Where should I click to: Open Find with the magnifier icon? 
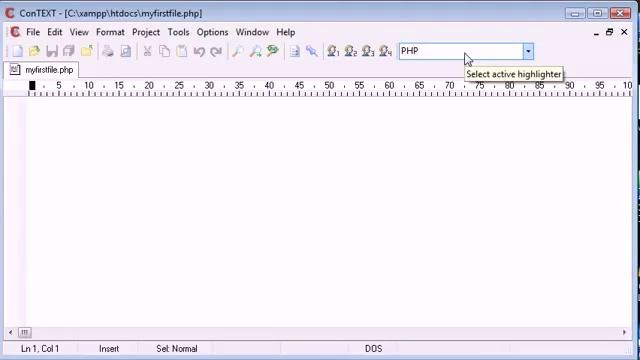(x=238, y=51)
